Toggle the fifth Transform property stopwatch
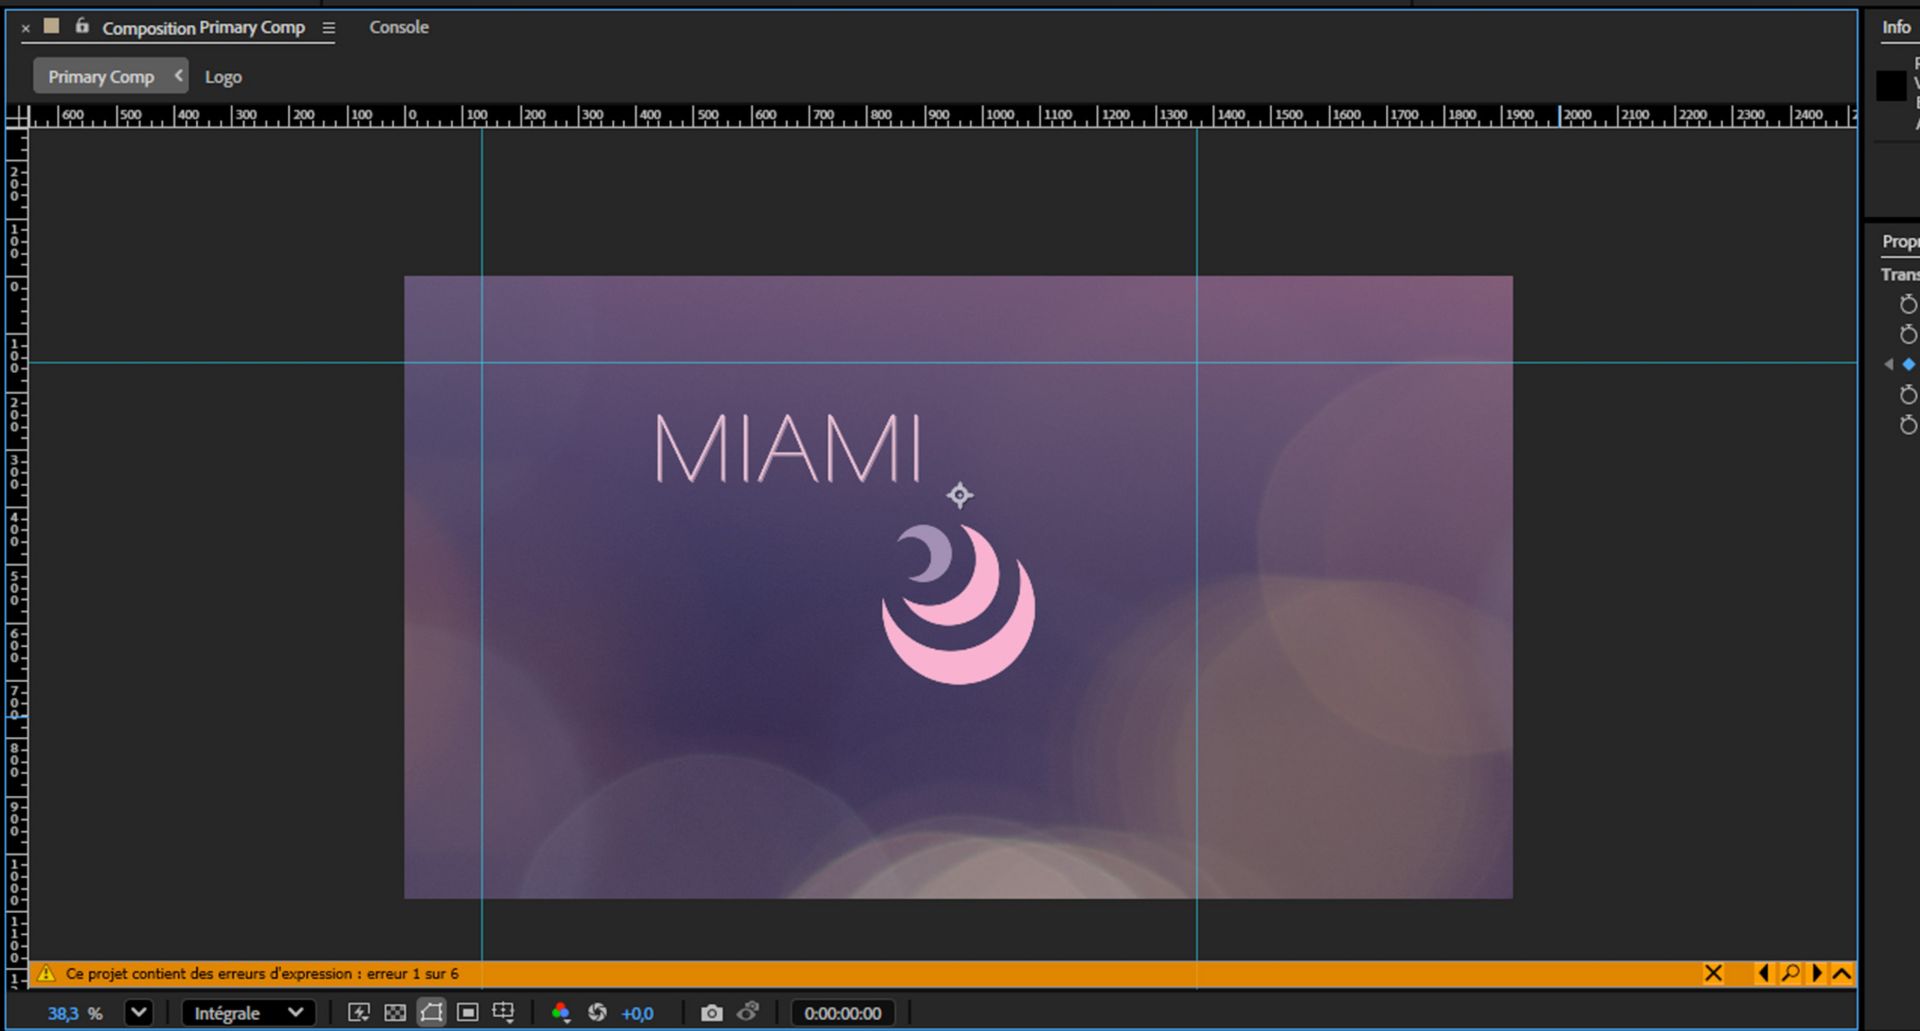1920x1031 pixels. pyautogui.click(x=1908, y=425)
